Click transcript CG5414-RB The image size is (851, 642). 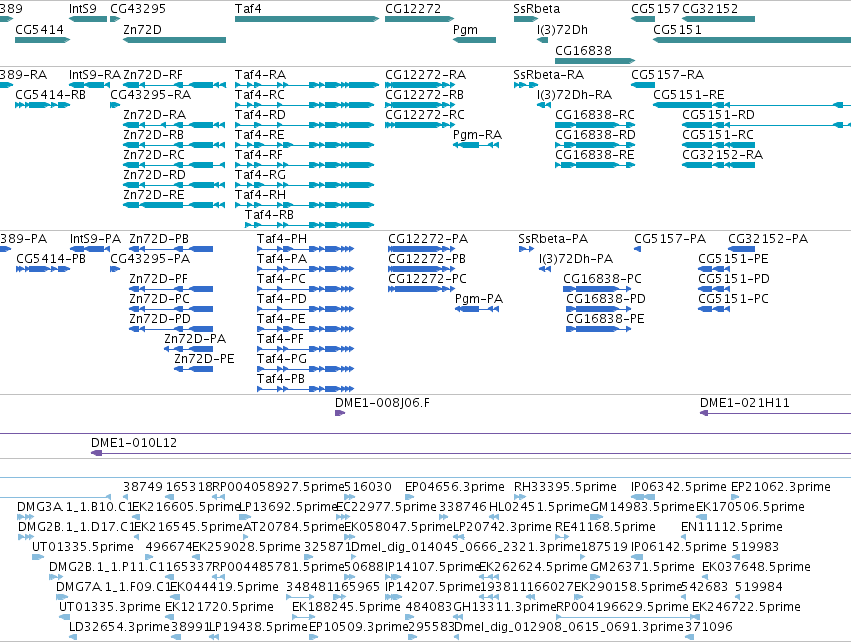click(x=42, y=105)
